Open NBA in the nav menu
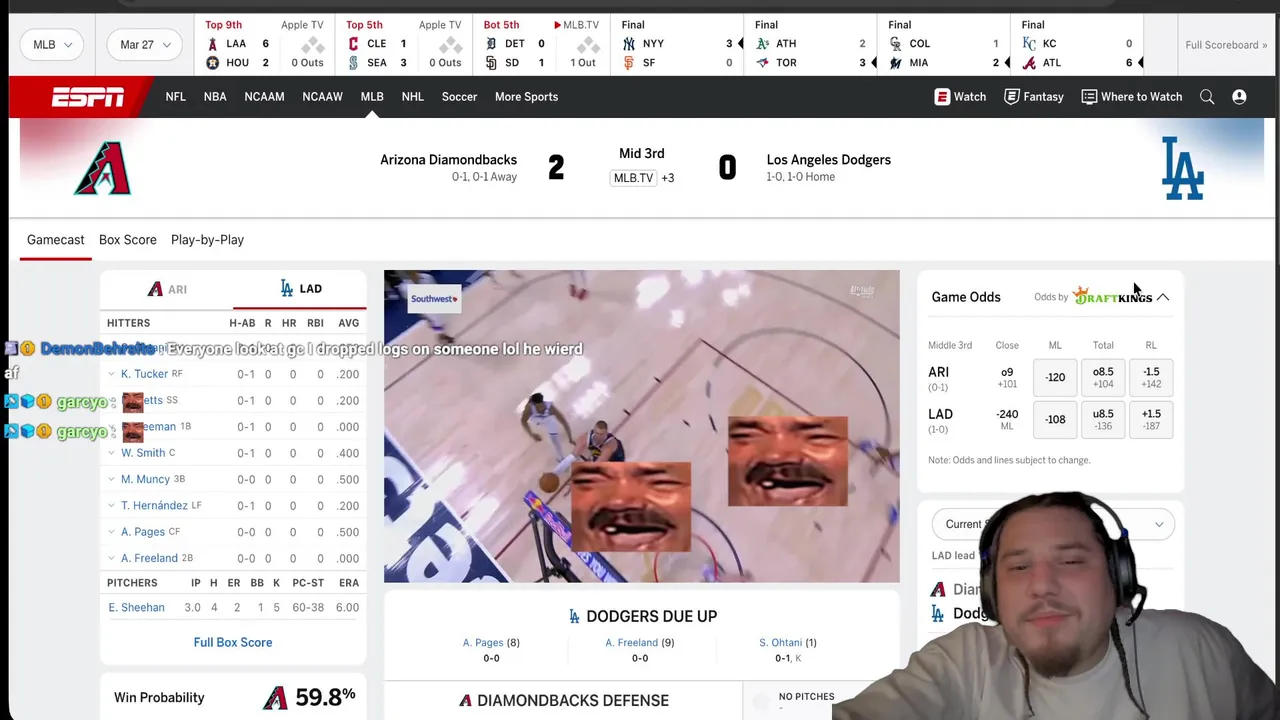1280x720 pixels. tap(215, 97)
